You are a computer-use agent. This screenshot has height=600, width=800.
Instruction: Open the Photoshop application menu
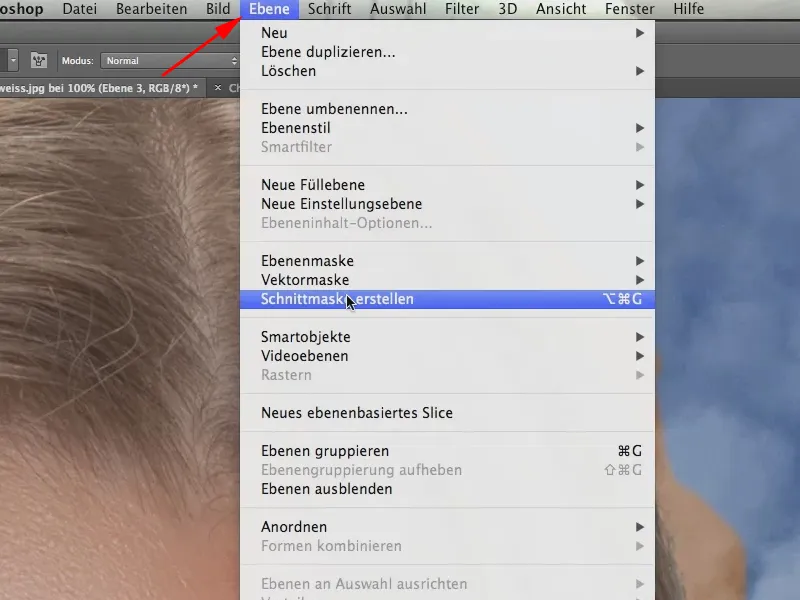tap(21, 9)
